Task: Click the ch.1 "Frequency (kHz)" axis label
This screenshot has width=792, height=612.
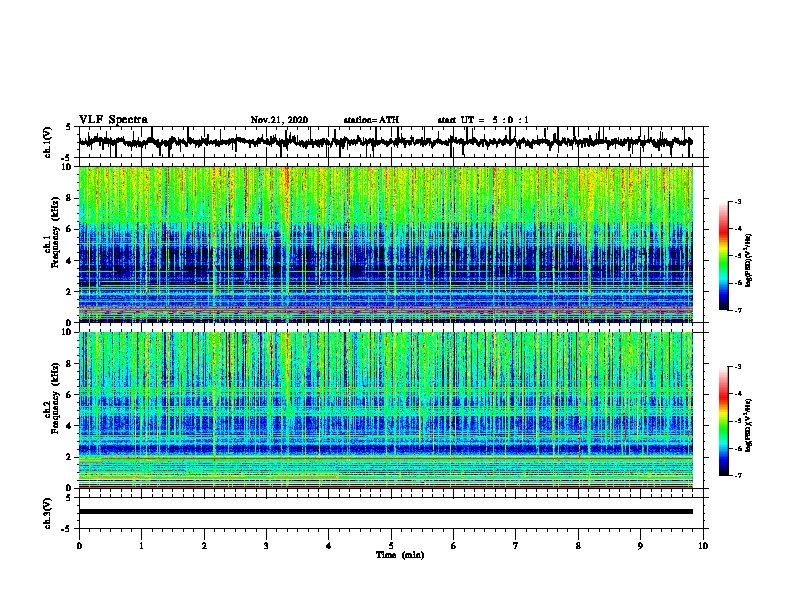Action: click(x=56, y=232)
